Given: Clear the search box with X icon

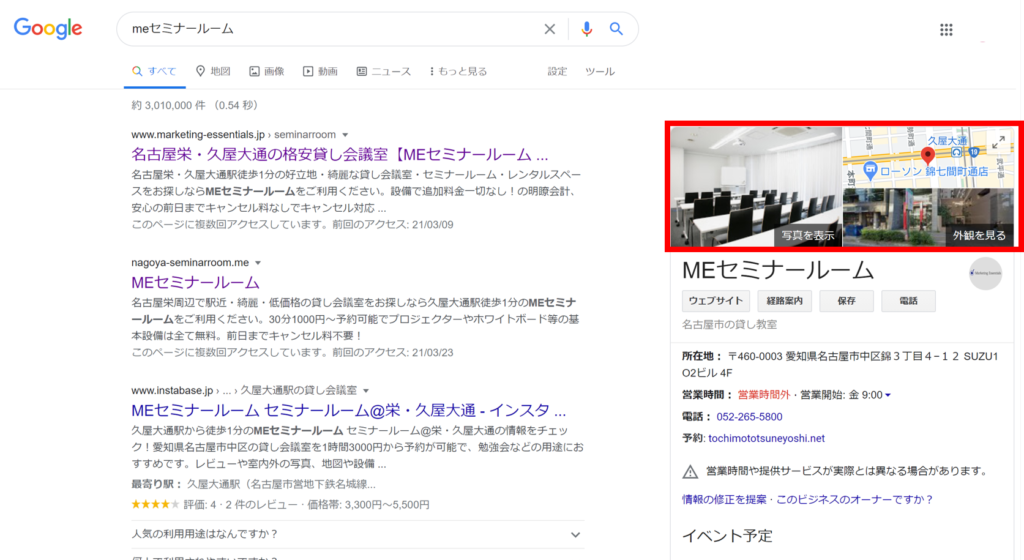Looking at the screenshot, I should pyautogui.click(x=550, y=29).
